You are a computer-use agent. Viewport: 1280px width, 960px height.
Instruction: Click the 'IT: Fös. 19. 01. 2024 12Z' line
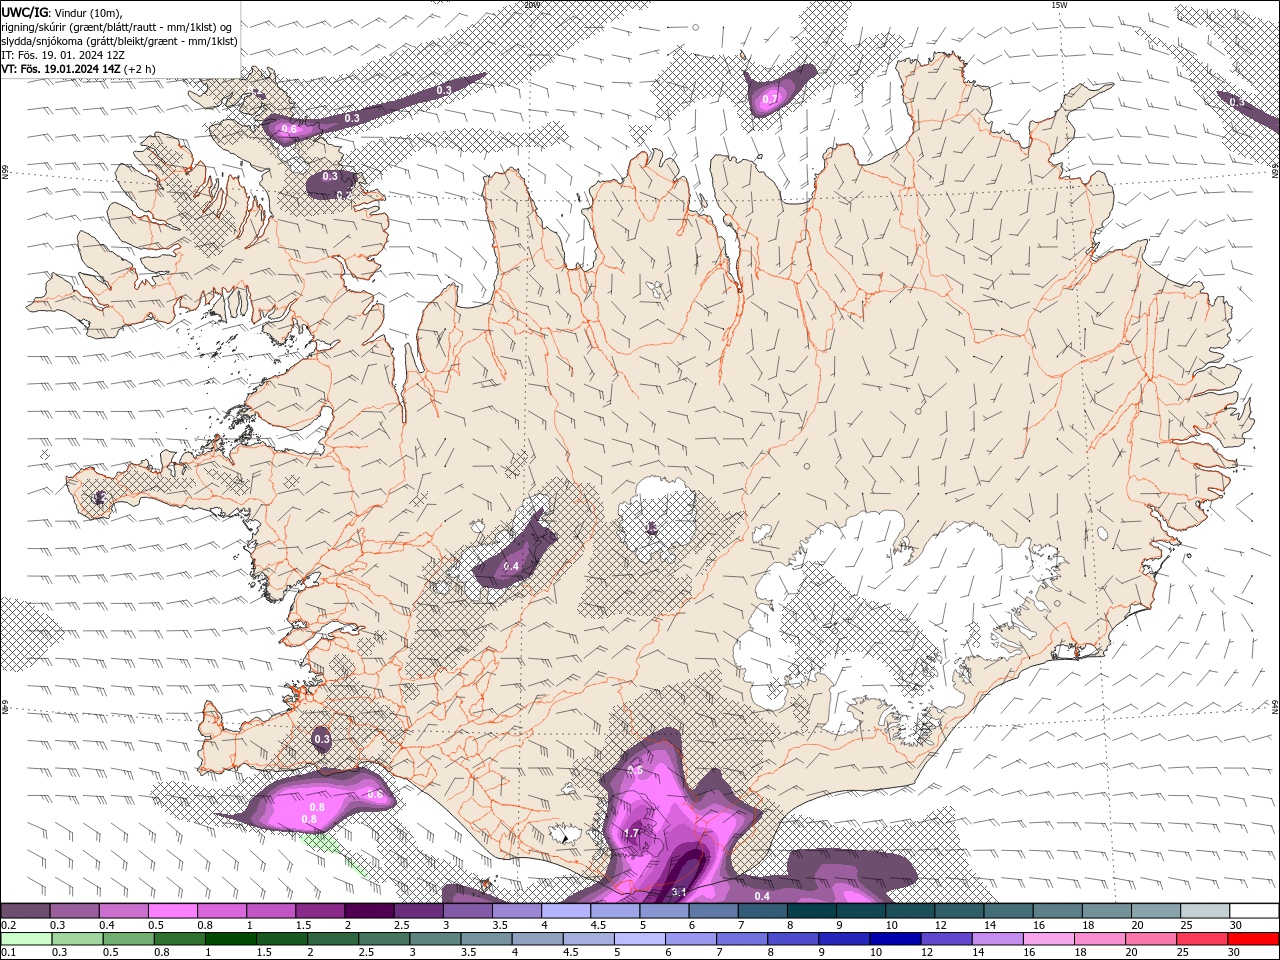point(63,55)
